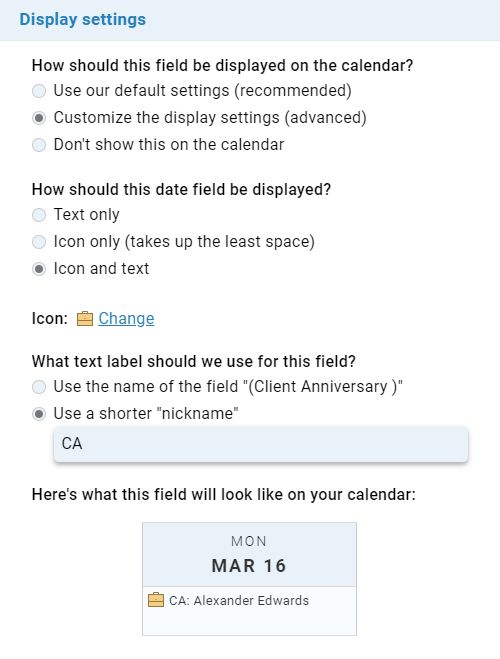
Task: Select Use a shorter nickname option
Action: (x=39, y=414)
